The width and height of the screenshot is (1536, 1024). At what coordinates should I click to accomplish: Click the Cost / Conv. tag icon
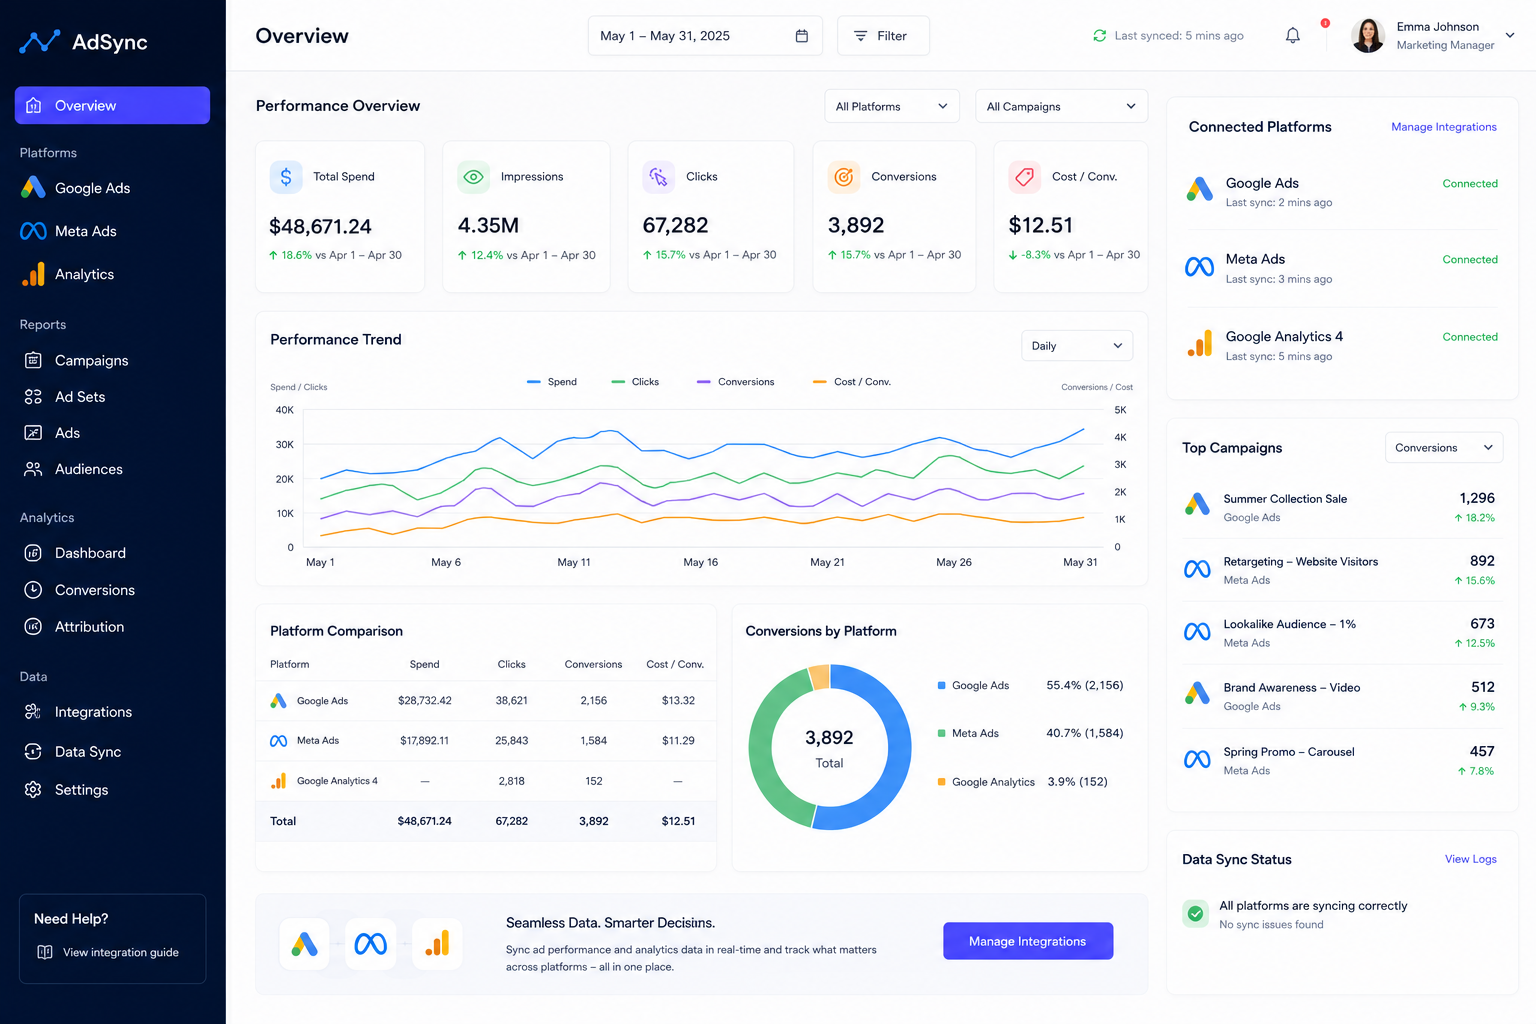pyautogui.click(x=1025, y=177)
